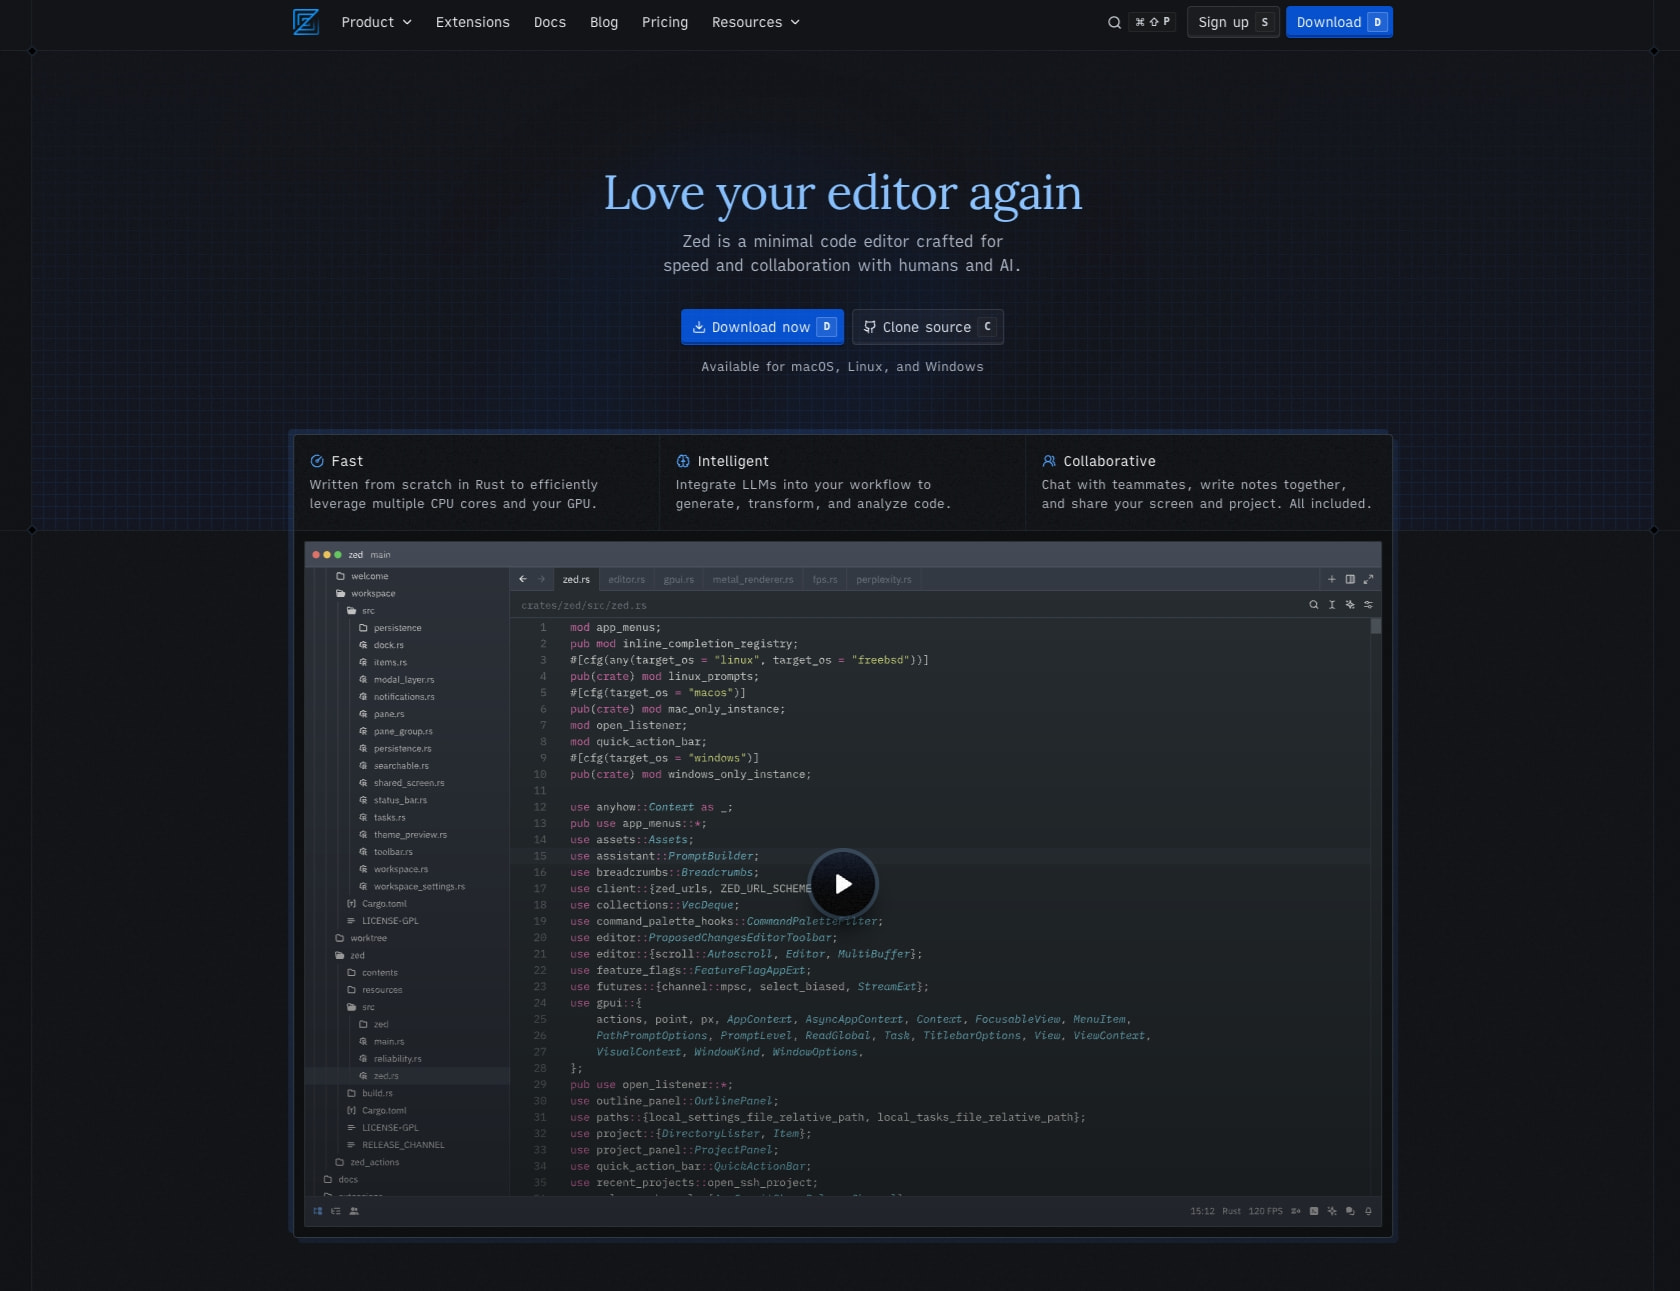The image size is (1680, 1291).
Task: Click the editor controls sliders icon
Action: pos(1368,605)
